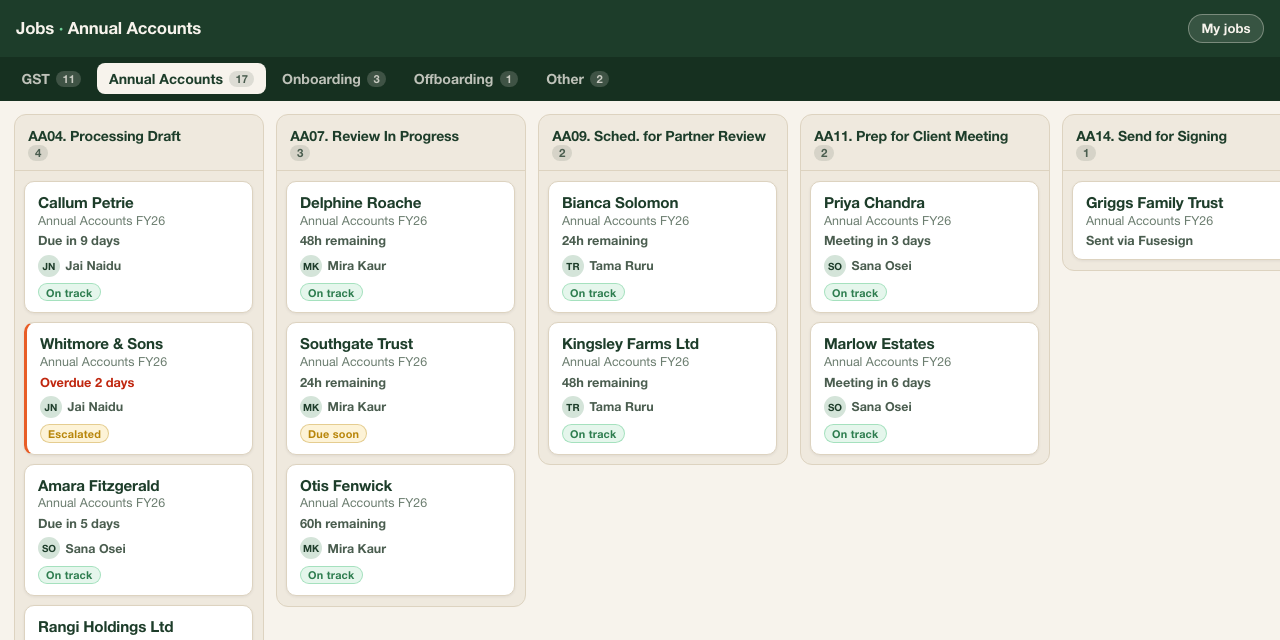The image size is (1280, 640).
Task: Click MK avatar on Delphine Roache card
Action: coord(311,266)
